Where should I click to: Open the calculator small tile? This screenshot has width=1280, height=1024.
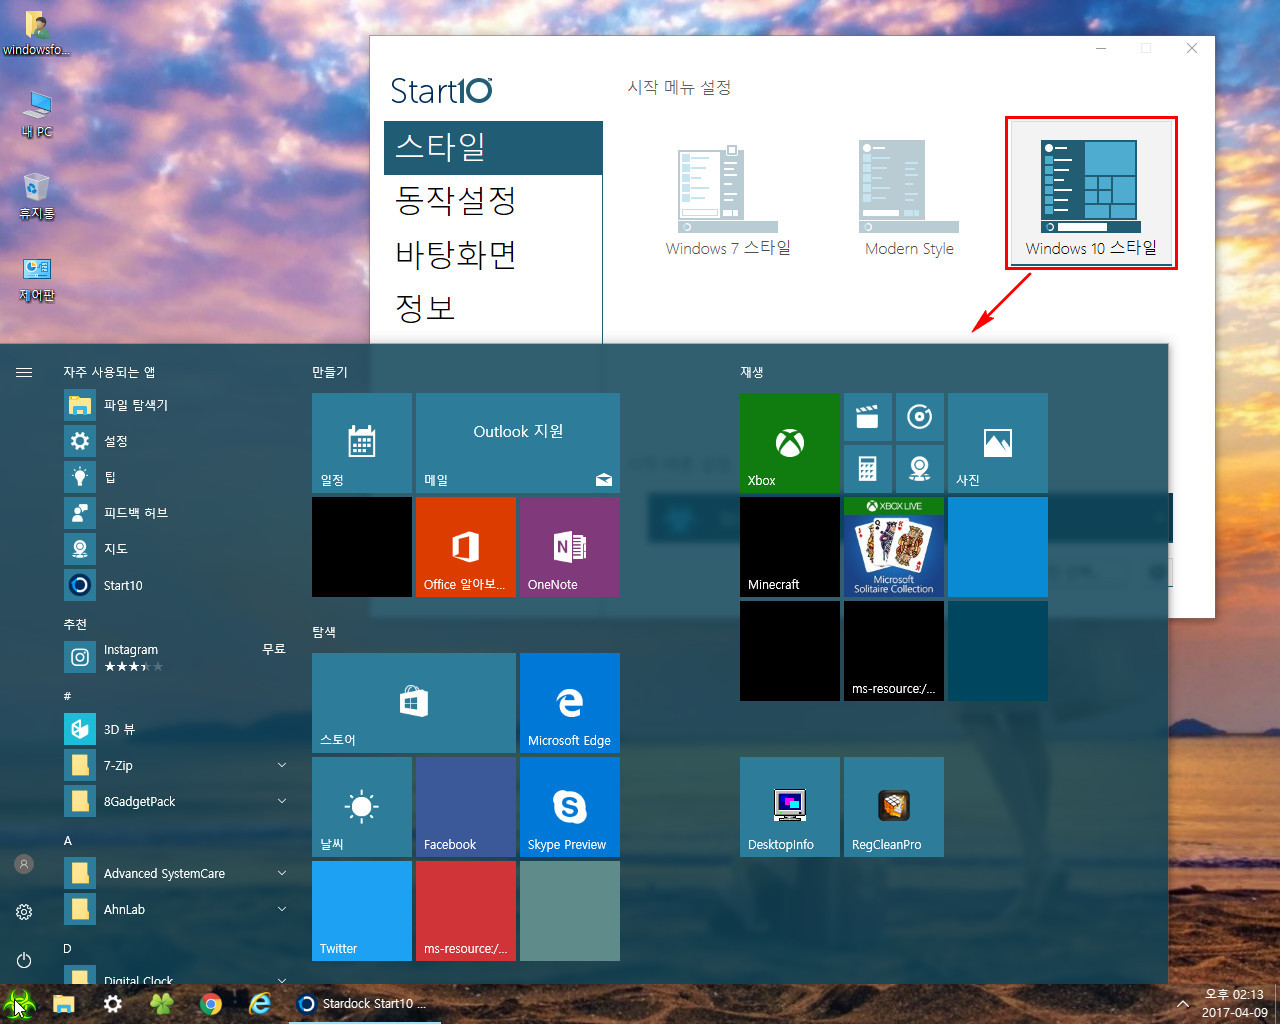click(x=867, y=468)
